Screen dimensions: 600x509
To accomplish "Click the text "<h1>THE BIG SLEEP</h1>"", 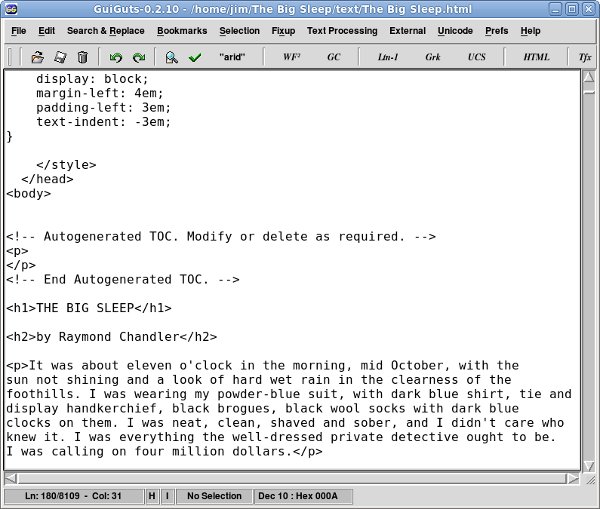I will 89,308.
